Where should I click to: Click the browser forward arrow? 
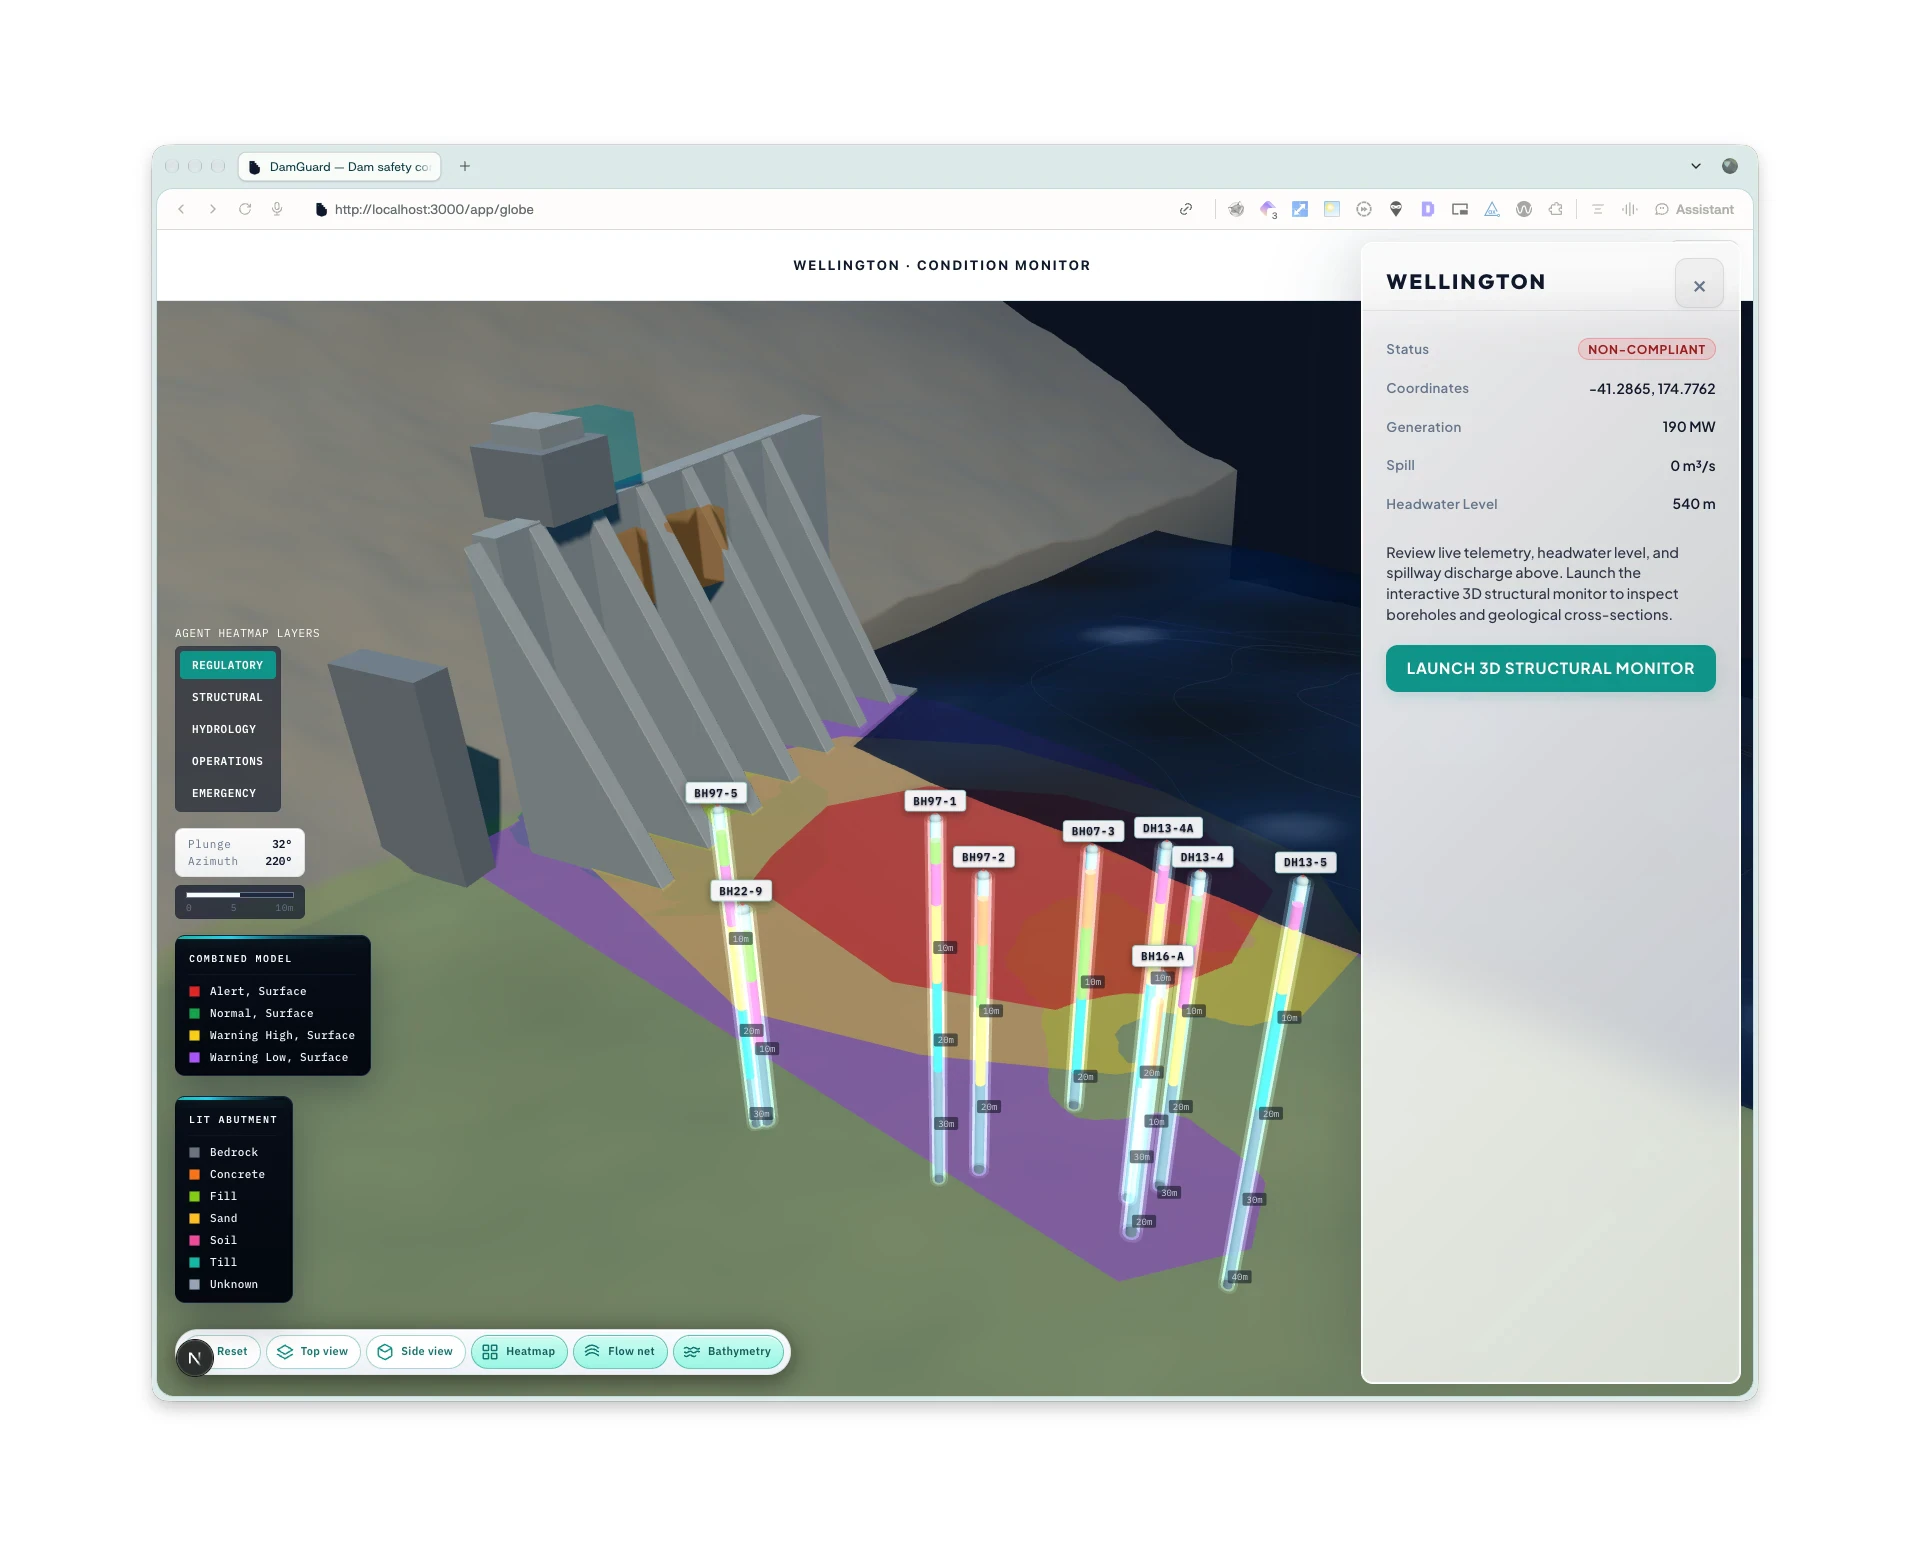point(213,209)
